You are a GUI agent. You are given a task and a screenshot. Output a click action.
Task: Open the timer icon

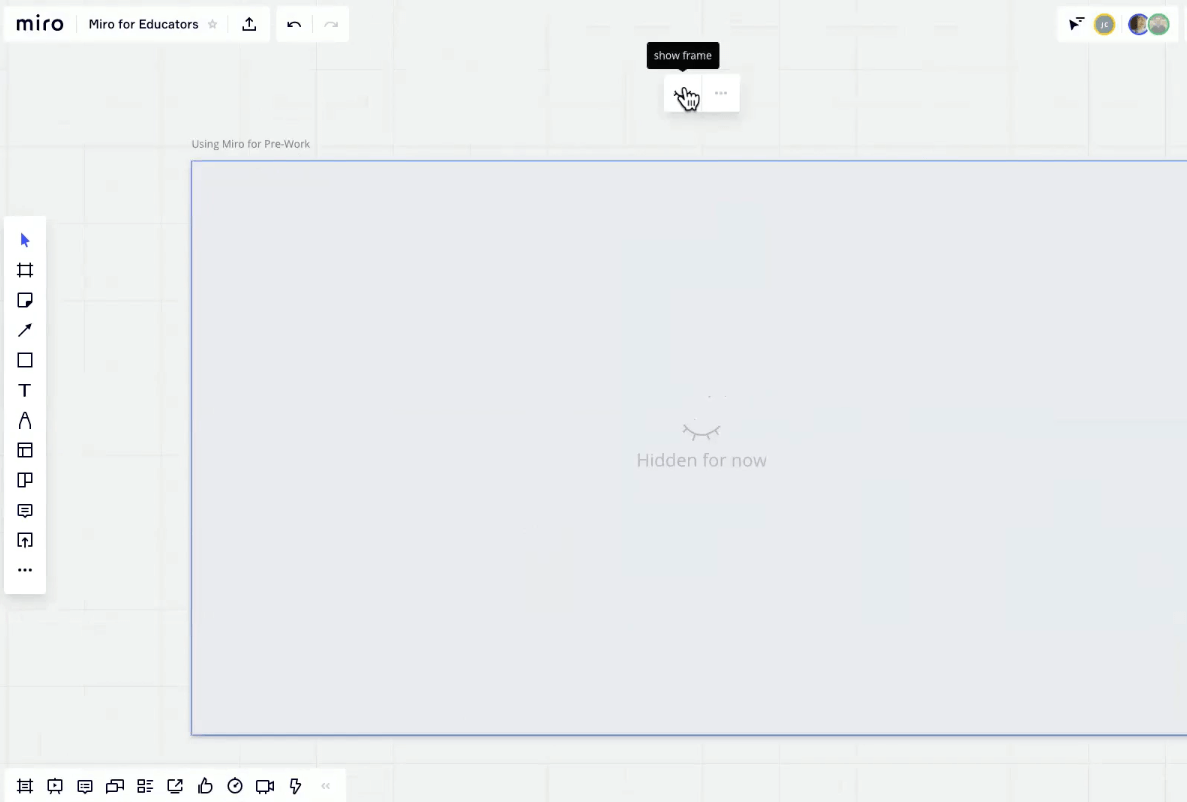tap(235, 786)
